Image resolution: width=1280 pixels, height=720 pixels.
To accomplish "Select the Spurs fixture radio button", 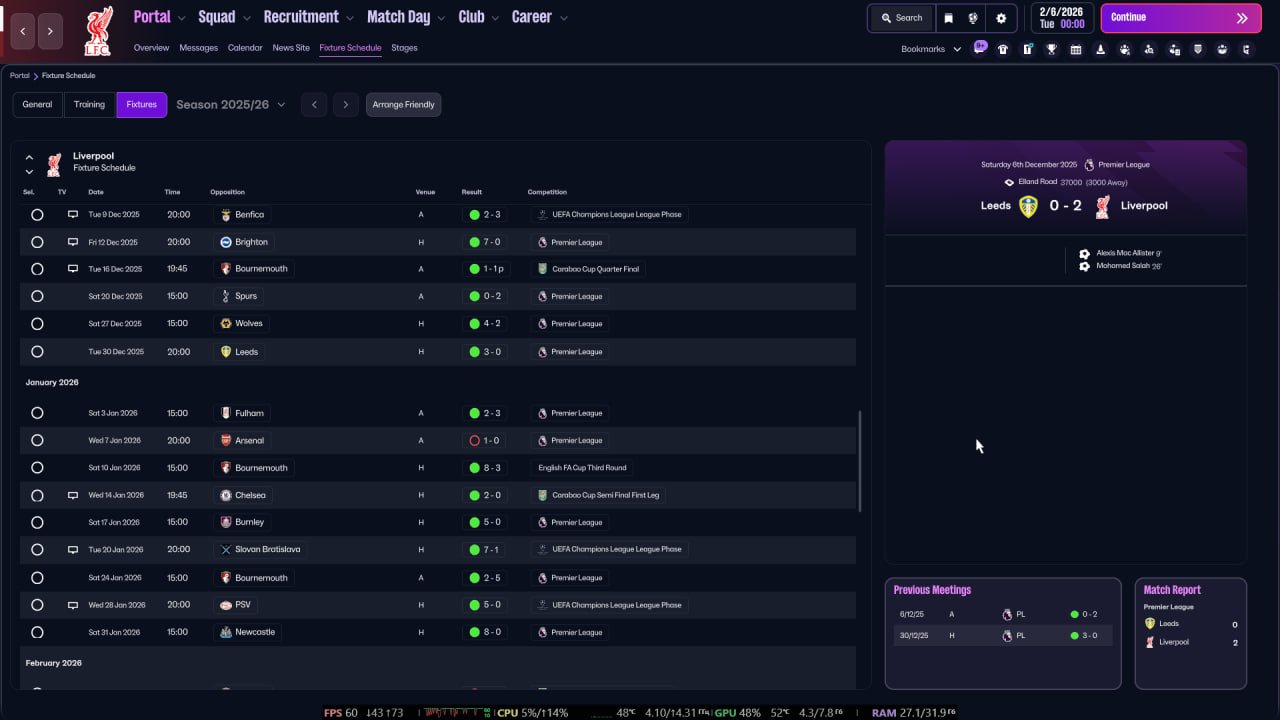I will click(x=37, y=296).
